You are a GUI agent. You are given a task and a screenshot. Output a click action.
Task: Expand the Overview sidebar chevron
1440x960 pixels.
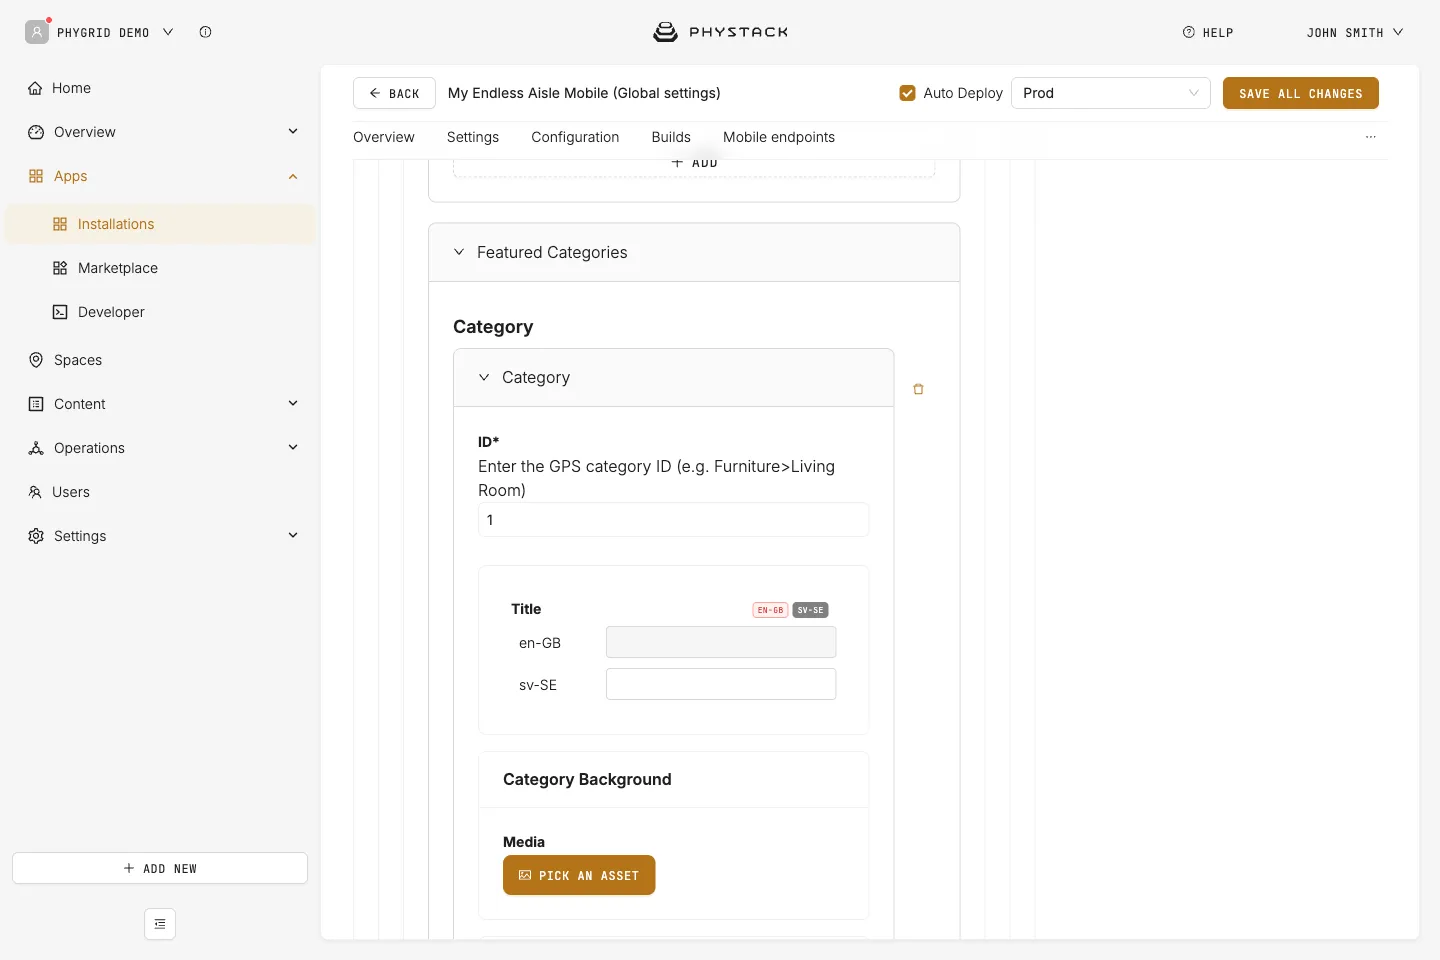point(293,131)
